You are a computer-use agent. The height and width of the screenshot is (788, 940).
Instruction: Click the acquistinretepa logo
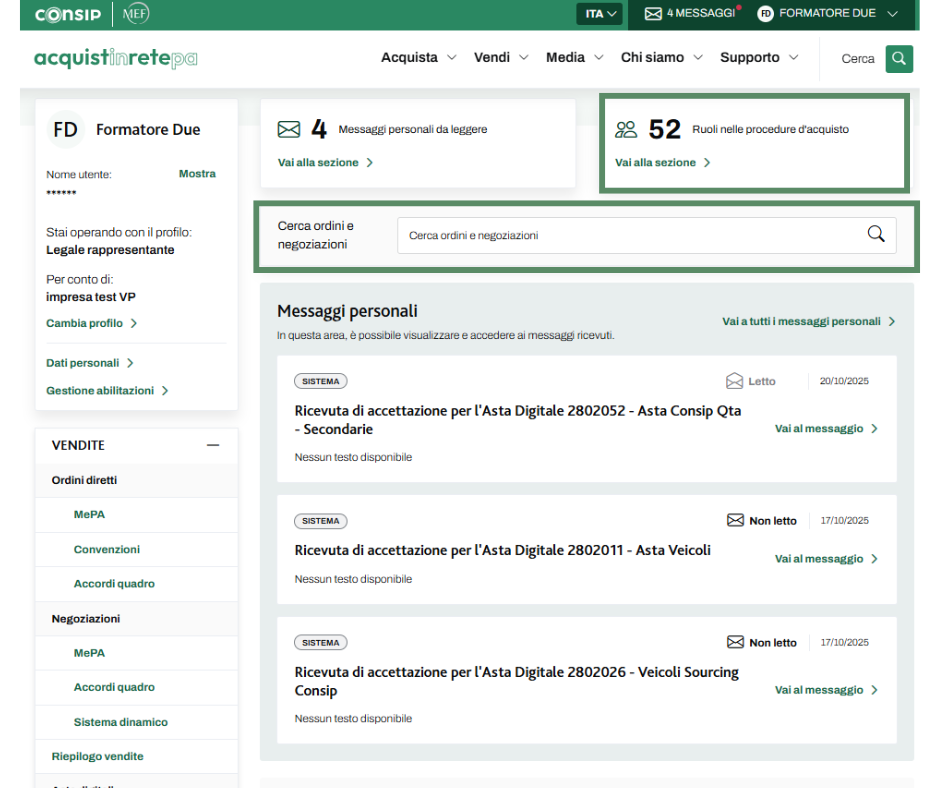click(116, 58)
